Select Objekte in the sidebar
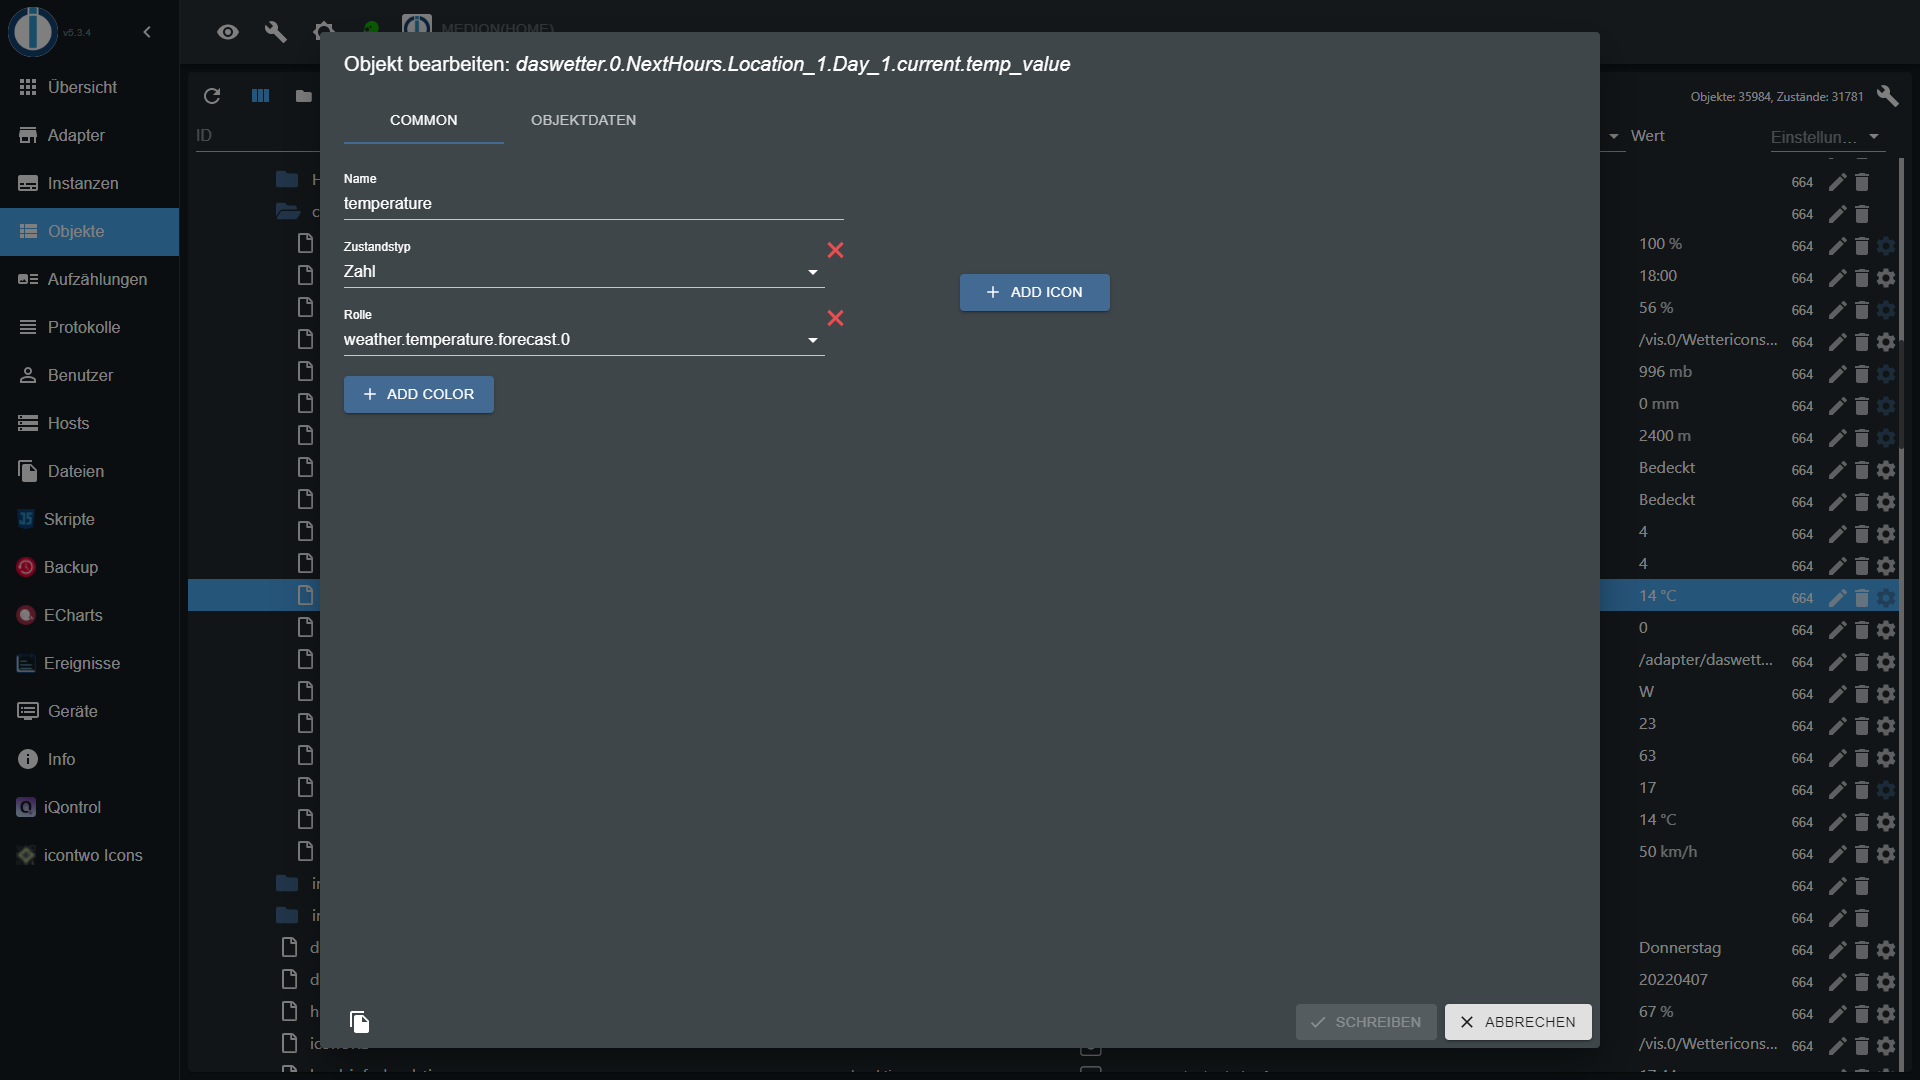1920x1080 pixels. [89, 231]
